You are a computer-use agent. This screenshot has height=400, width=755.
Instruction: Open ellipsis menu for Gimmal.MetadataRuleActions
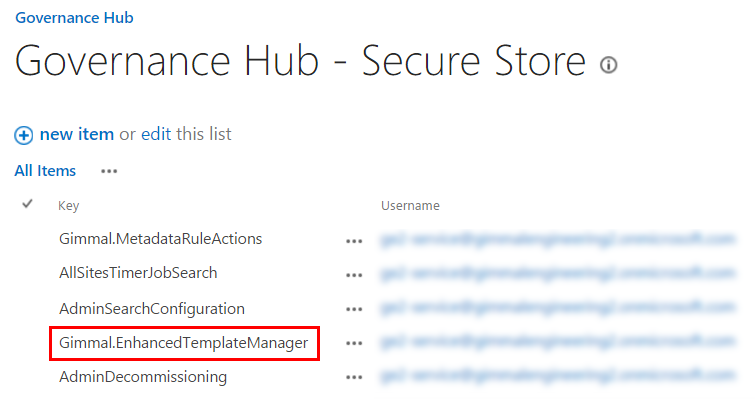353,240
